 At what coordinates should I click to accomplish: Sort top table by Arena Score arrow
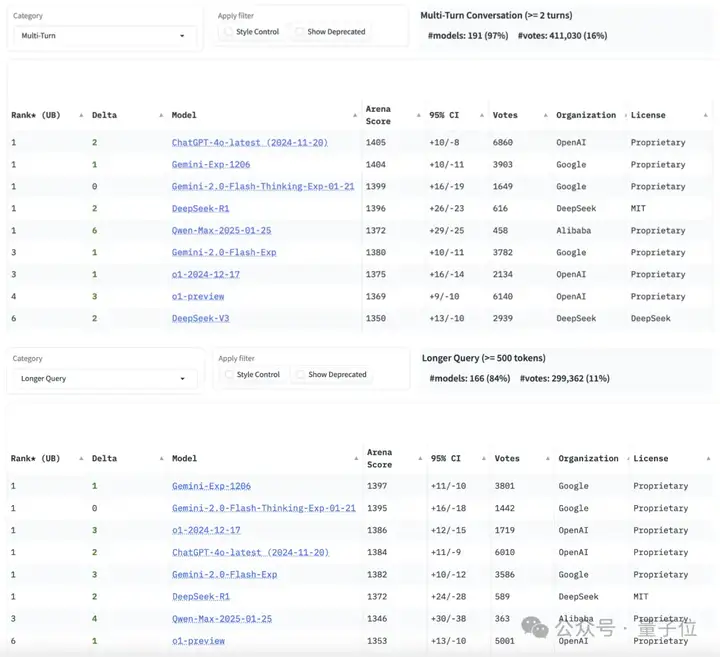point(418,115)
